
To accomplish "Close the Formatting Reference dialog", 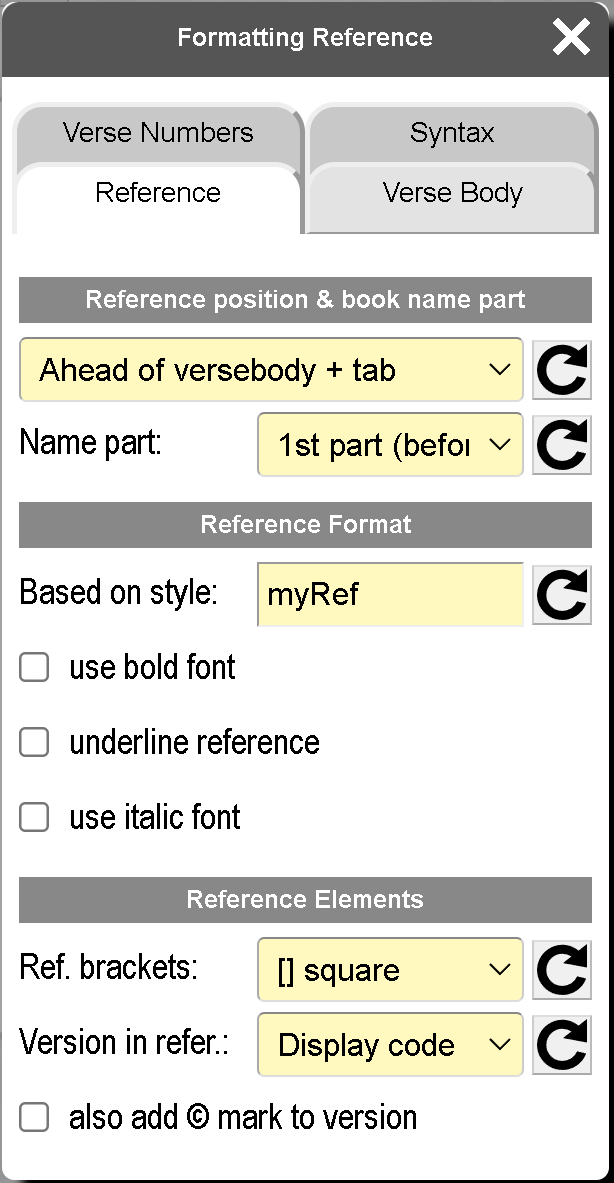I will pyautogui.click(x=571, y=38).
